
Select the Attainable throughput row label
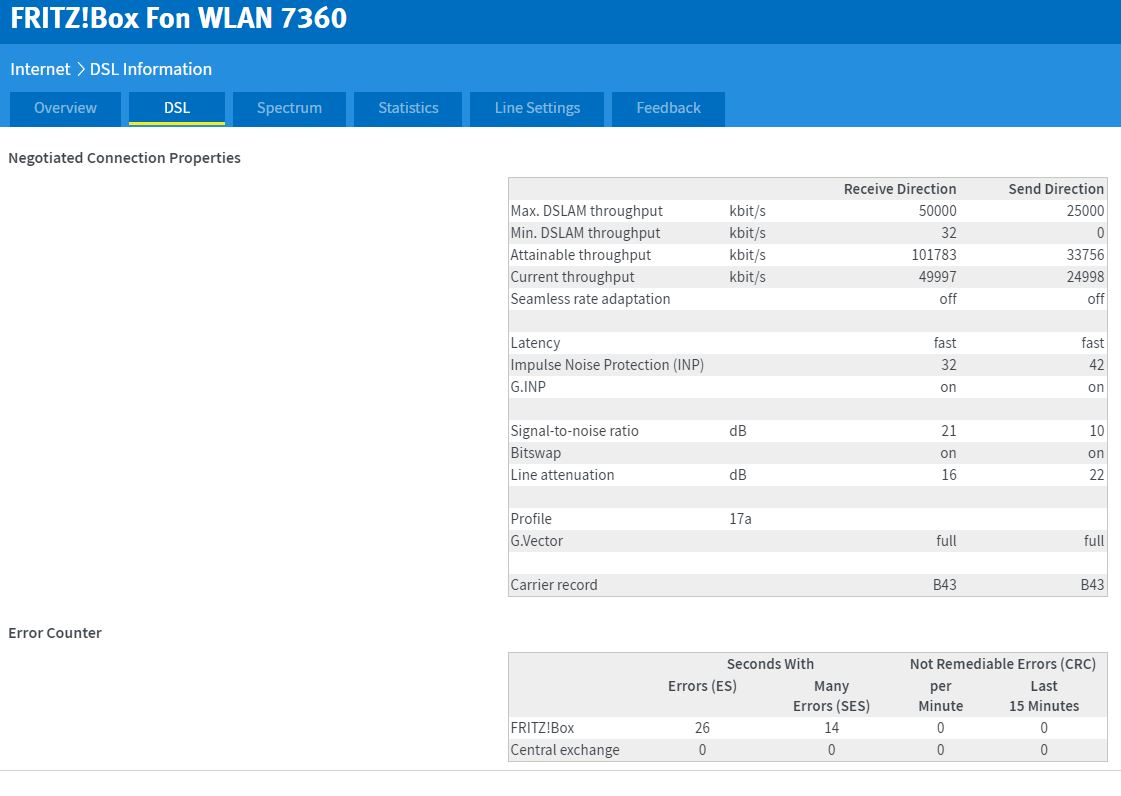580,255
